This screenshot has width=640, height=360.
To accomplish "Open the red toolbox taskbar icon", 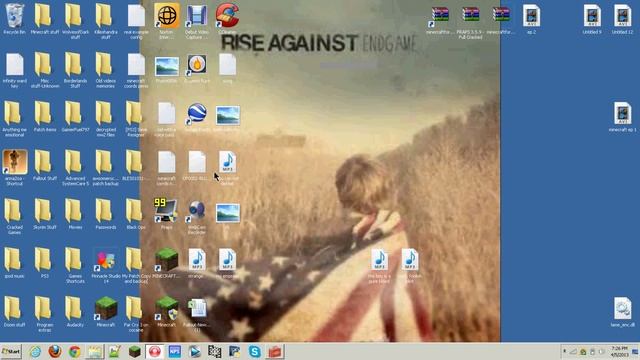I will click(275, 351).
